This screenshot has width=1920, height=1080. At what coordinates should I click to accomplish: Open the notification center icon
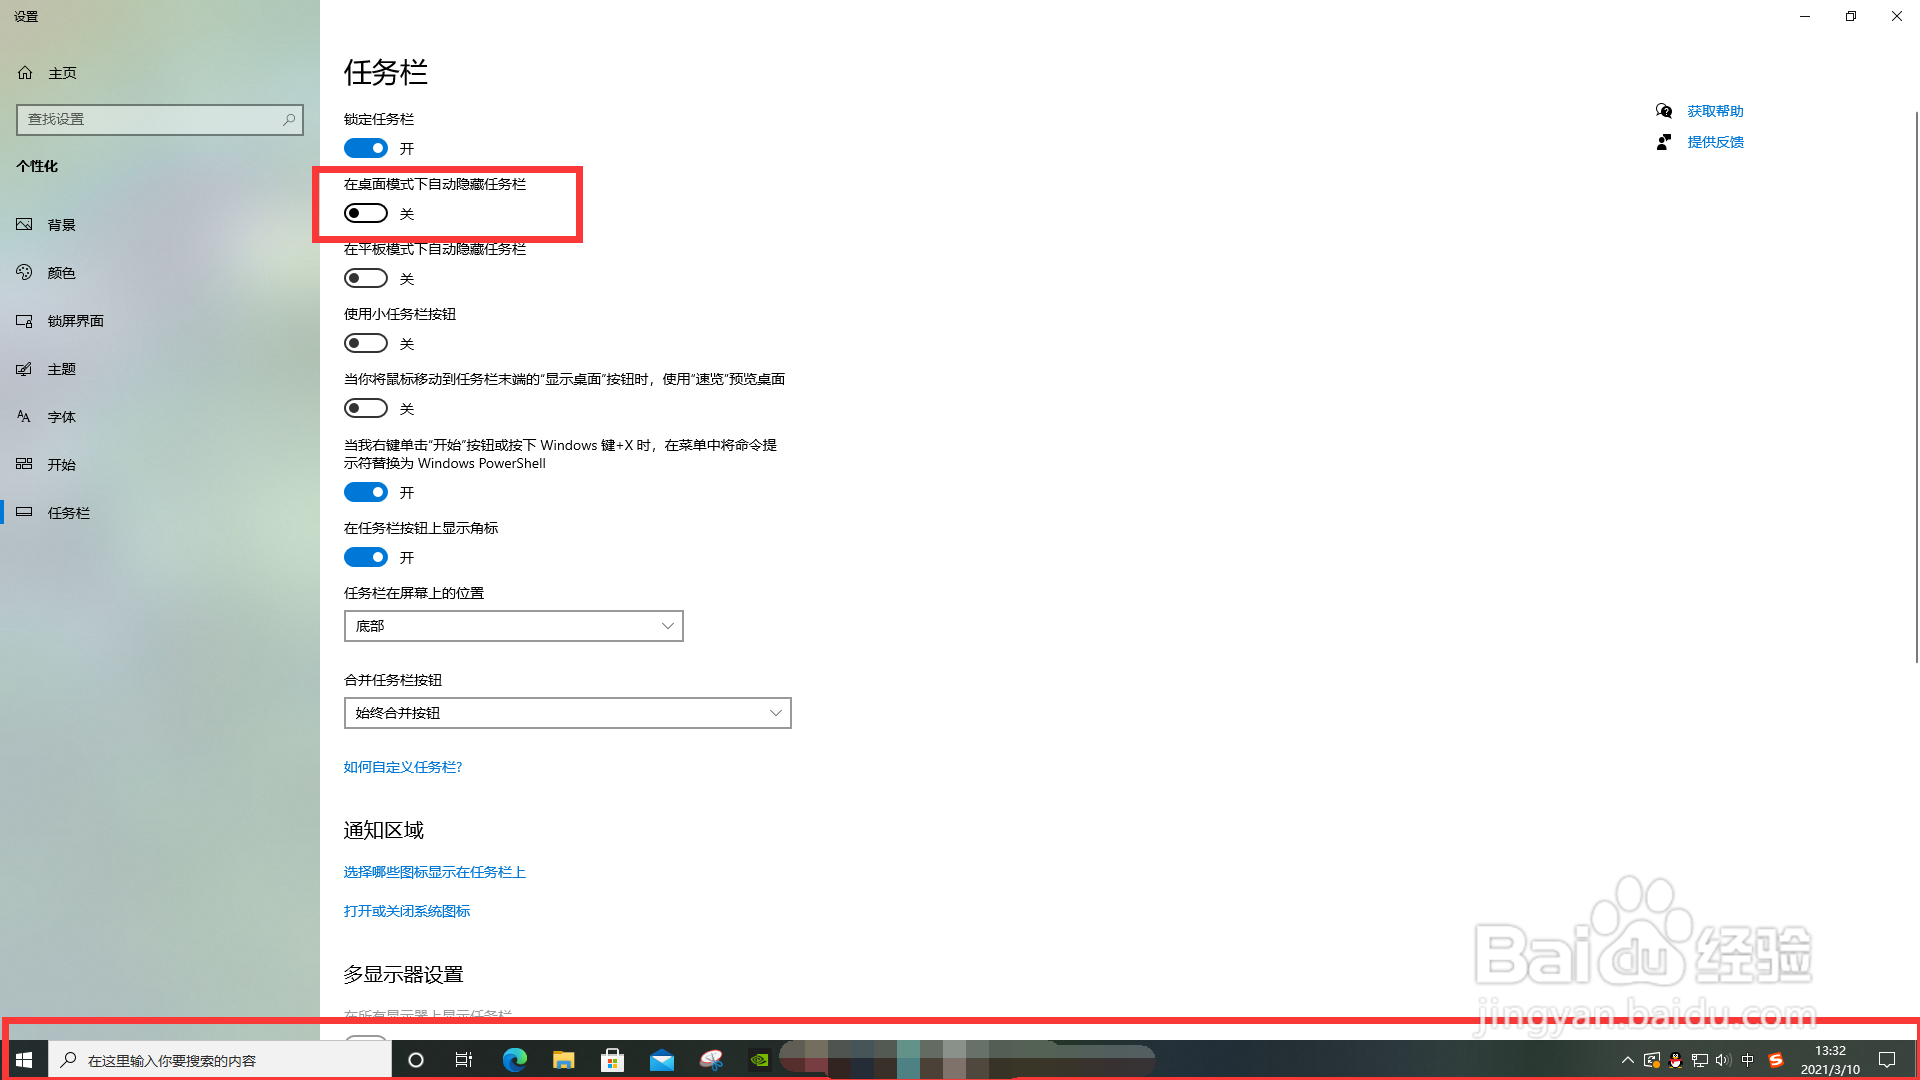(1887, 1060)
